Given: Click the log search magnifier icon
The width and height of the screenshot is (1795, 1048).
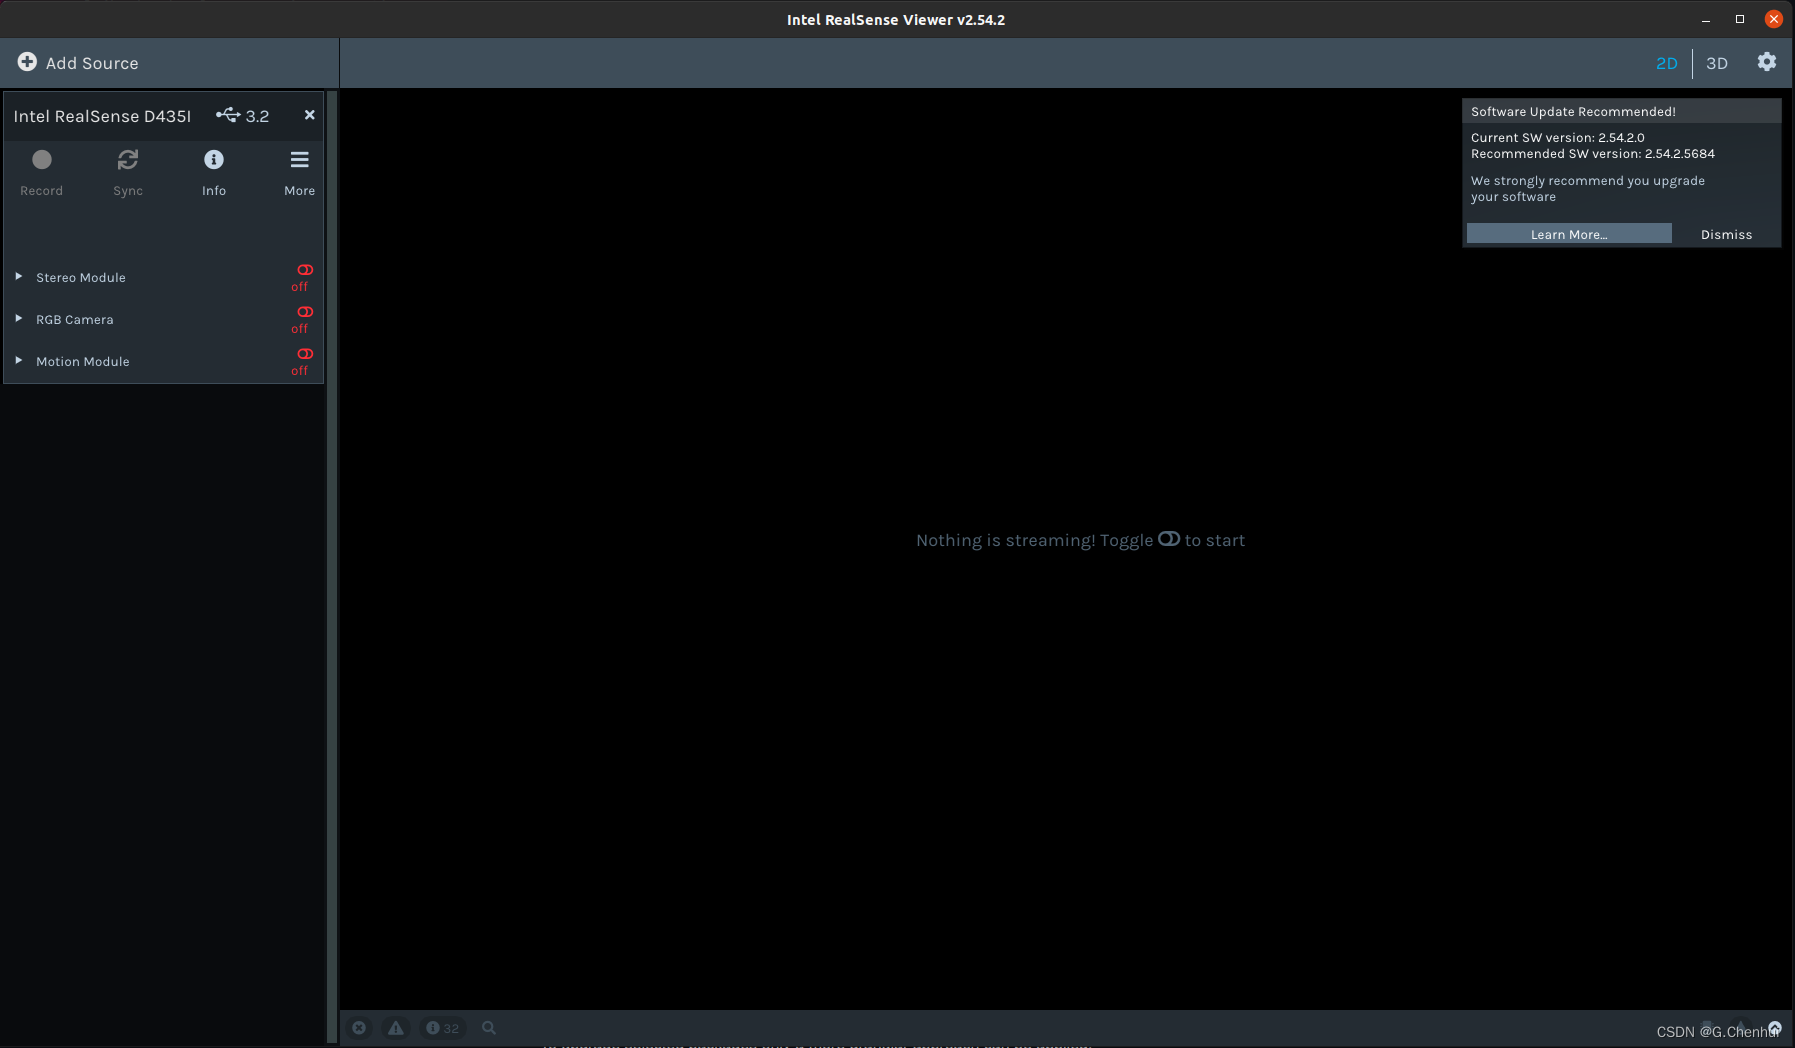Looking at the screenshot, I should coord(489,1028).
